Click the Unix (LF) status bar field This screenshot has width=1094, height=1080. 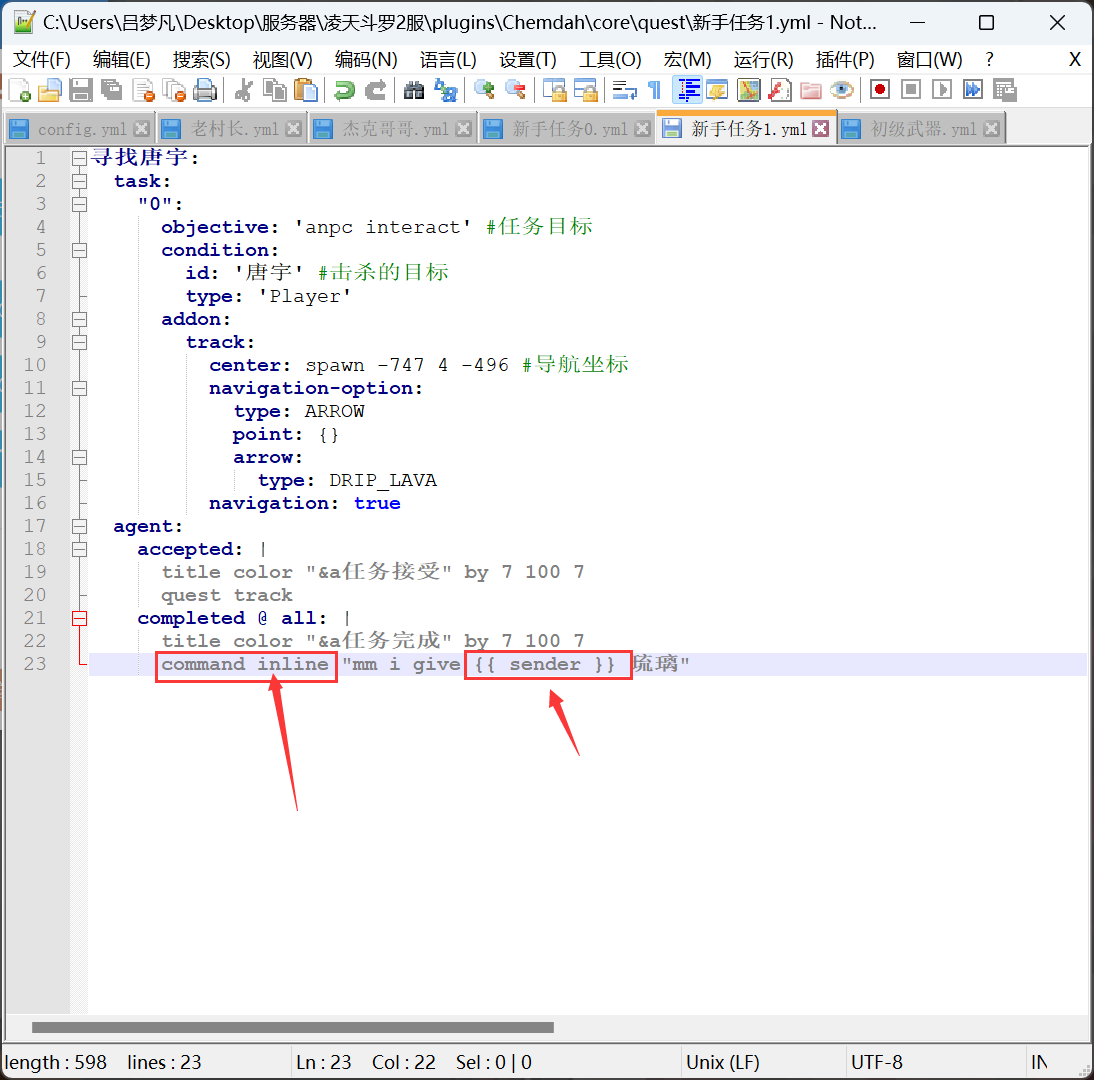click(x=722, y=1062)
